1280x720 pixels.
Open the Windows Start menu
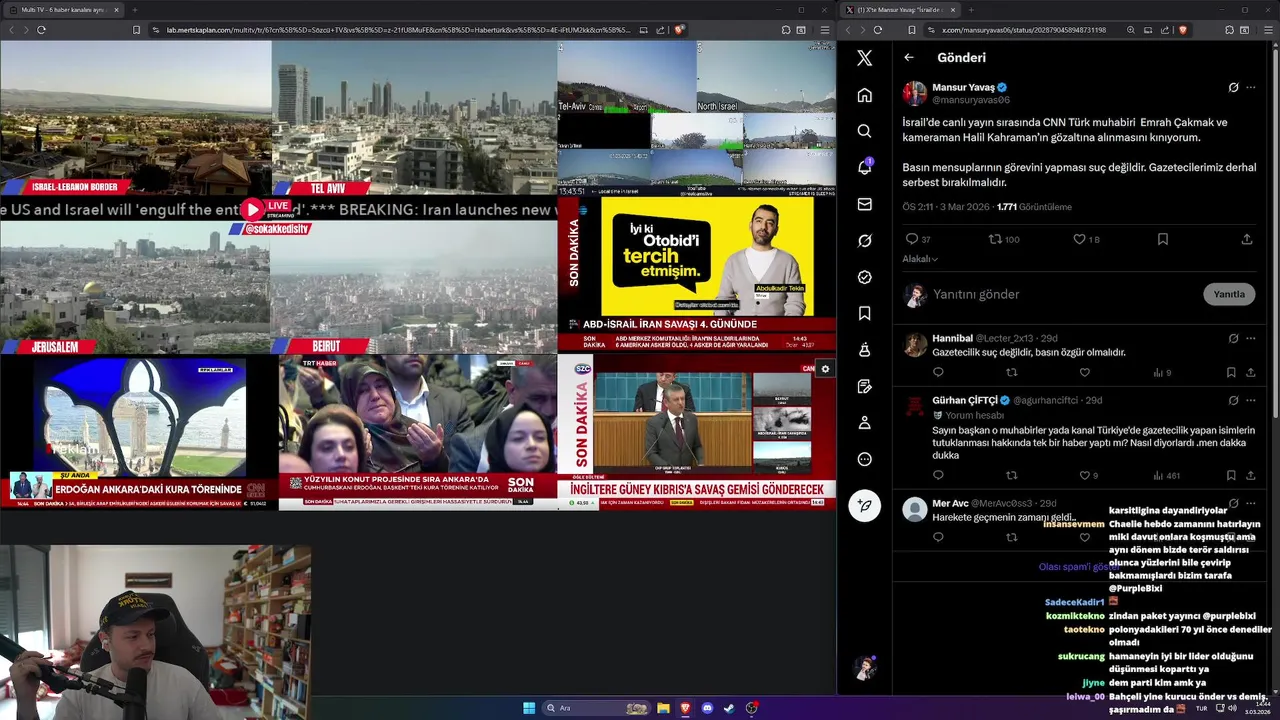point(529,708)
